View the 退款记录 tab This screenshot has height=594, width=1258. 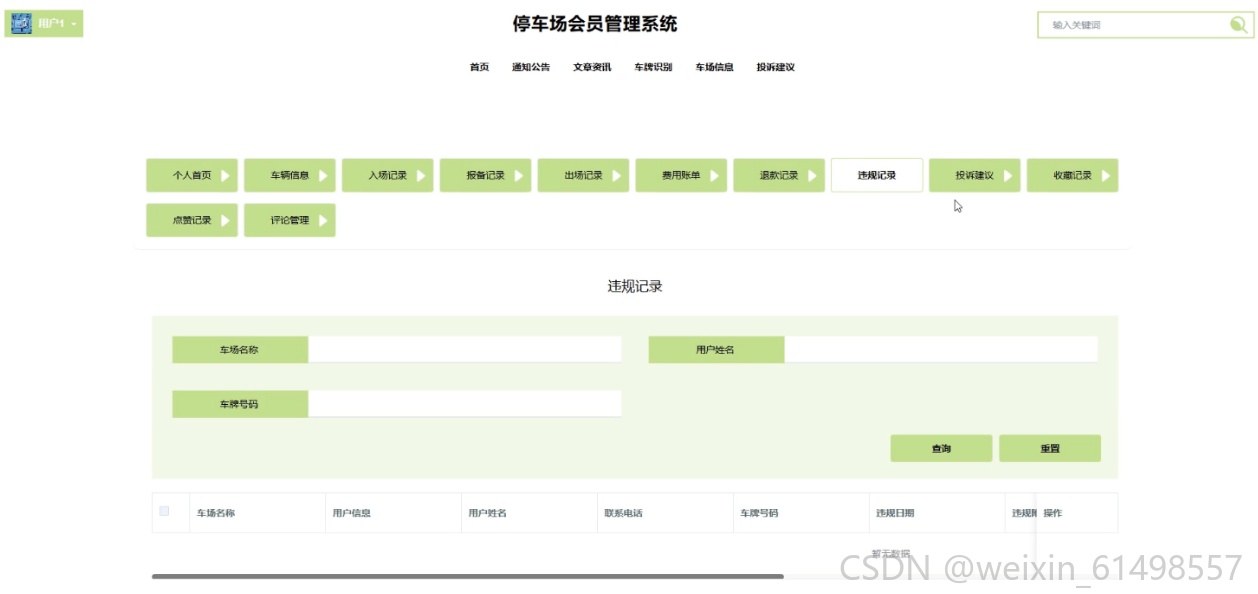click(x=779, y=175)
